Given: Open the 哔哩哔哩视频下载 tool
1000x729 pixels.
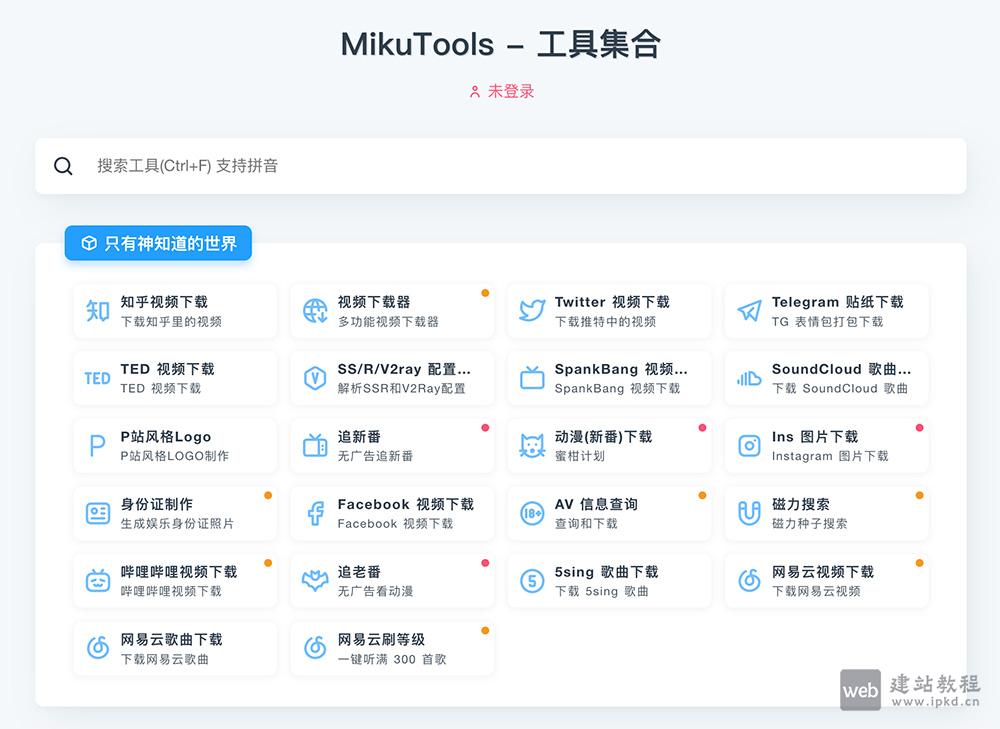Looking at the screenshot, I should click(x=174, y=580).
